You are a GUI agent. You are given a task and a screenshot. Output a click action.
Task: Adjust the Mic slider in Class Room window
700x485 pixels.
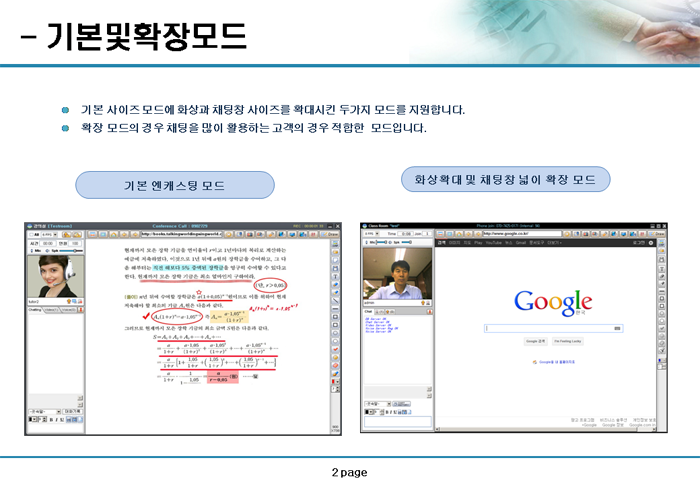pyautogui.click(x=381, y=242)
